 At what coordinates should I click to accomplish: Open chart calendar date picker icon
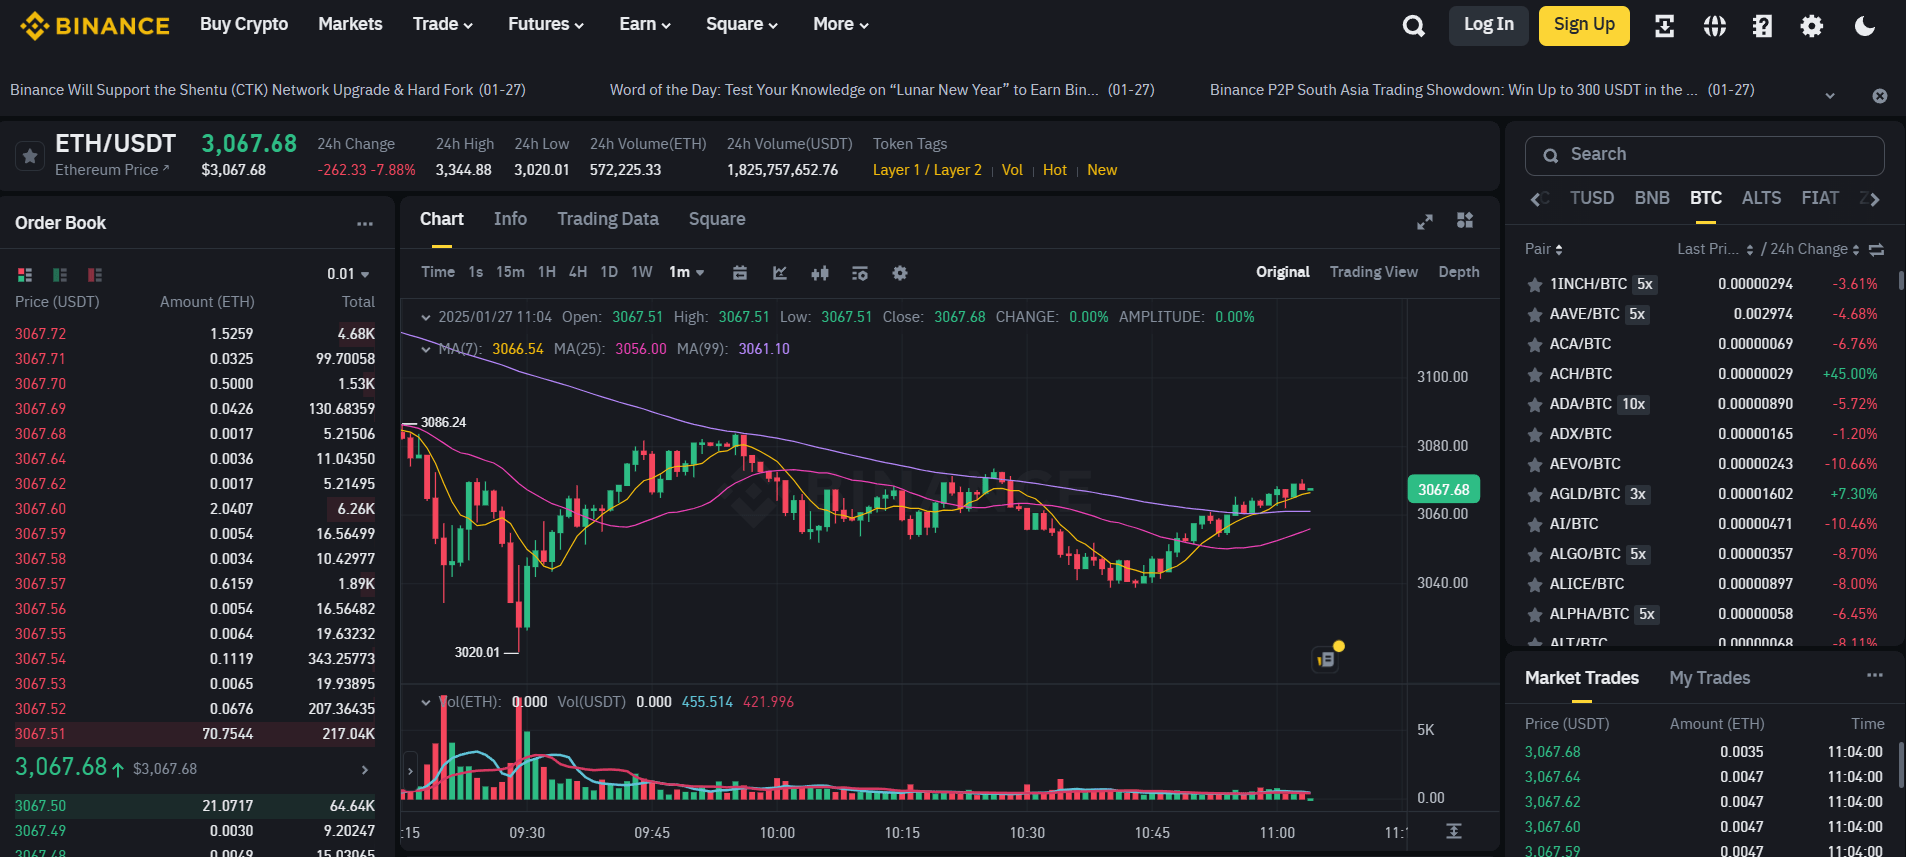click(740, 273)
